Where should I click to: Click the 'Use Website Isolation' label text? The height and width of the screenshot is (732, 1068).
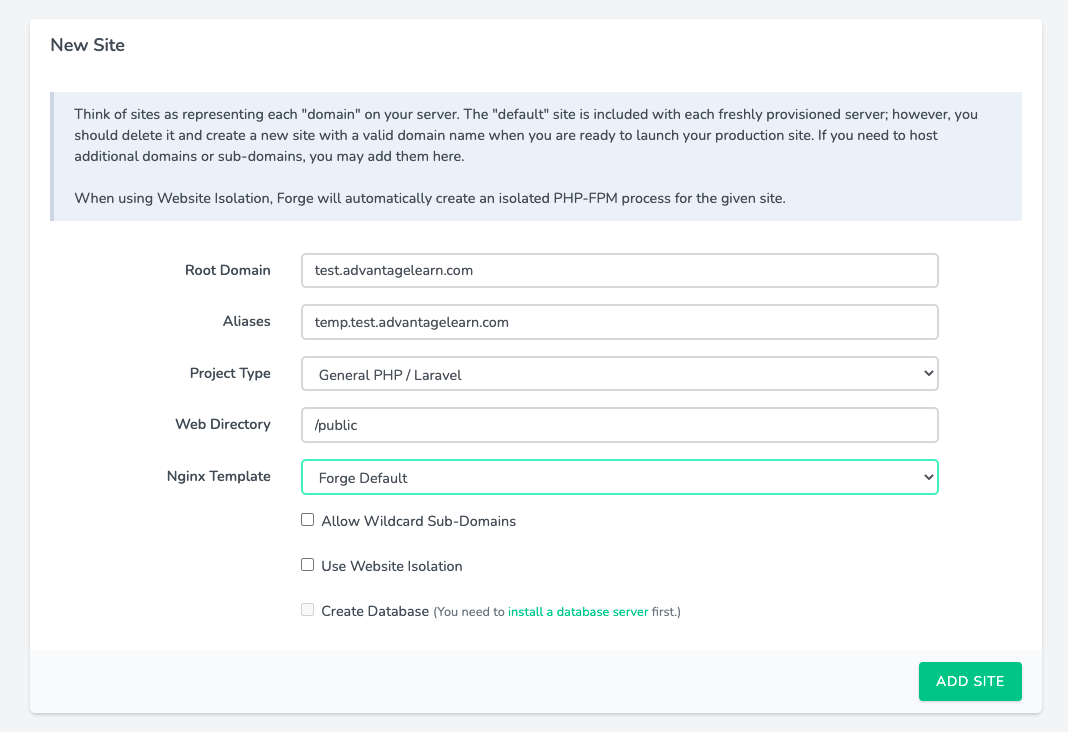pyautogui.click(x=392, y=566)
